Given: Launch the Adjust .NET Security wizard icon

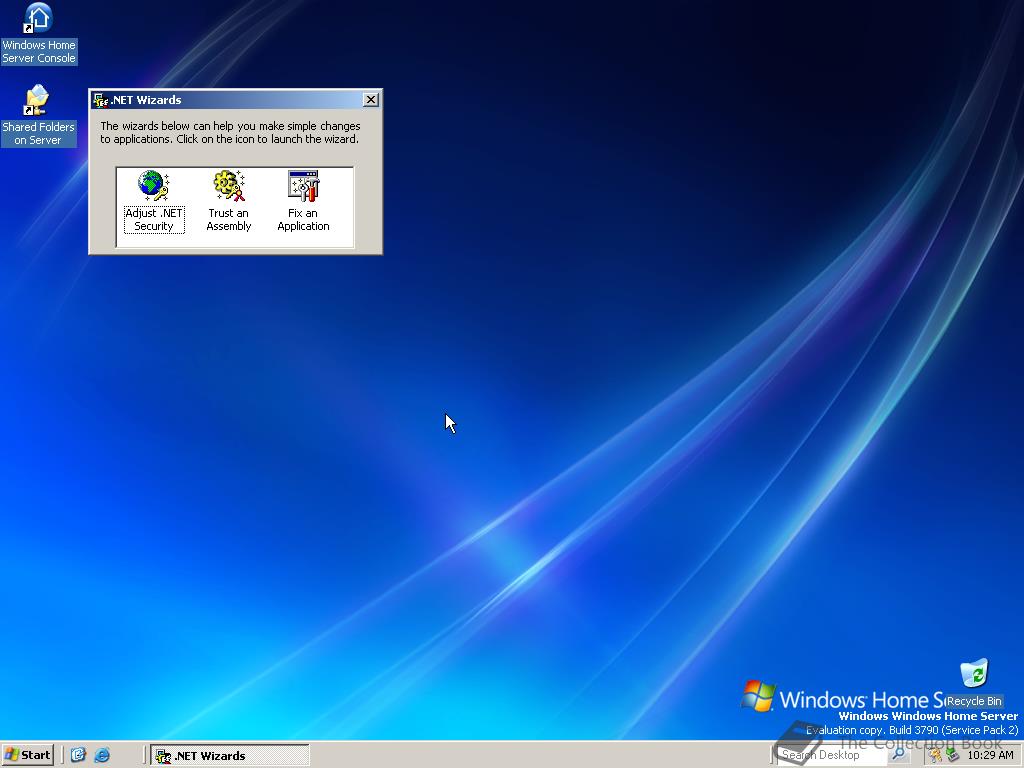Looking at the screenshot, I should (x=153, y=185).
